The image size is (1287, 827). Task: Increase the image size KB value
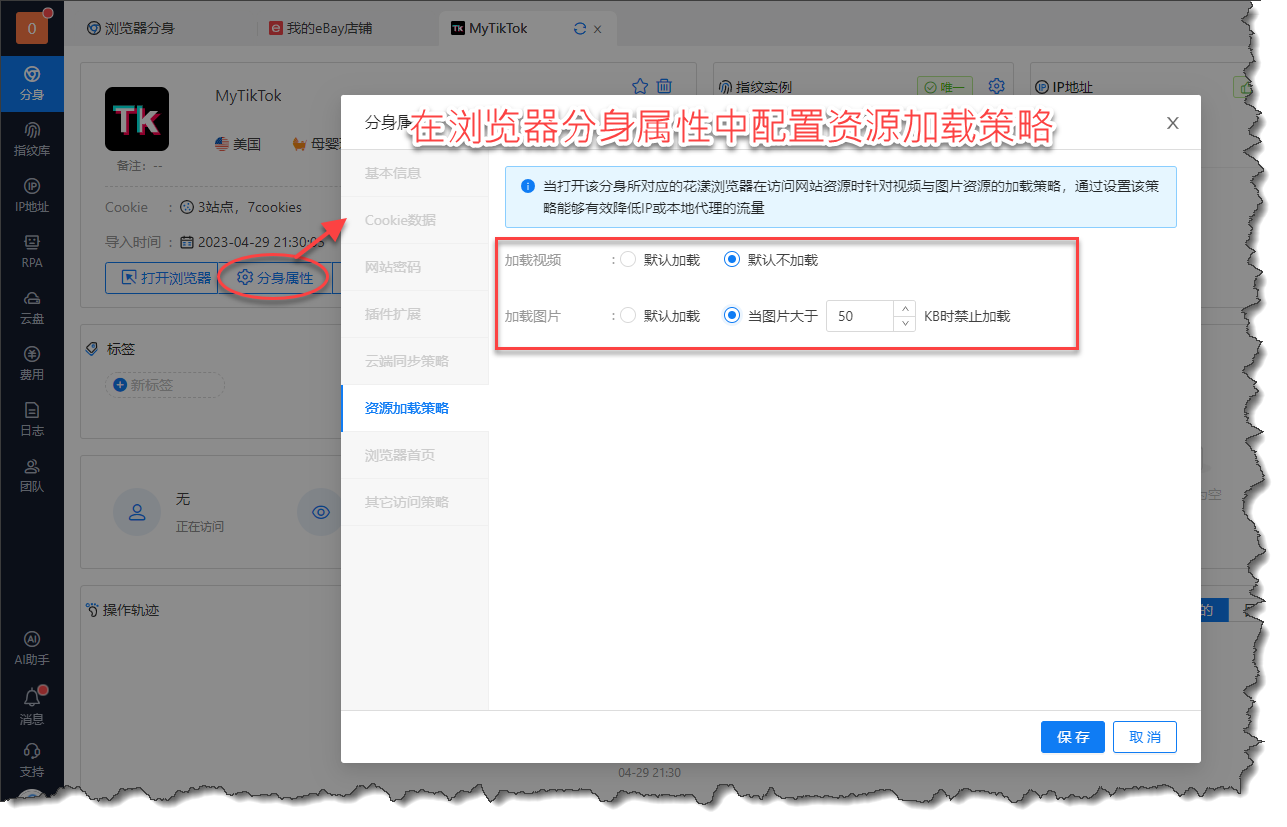[904, 309]
